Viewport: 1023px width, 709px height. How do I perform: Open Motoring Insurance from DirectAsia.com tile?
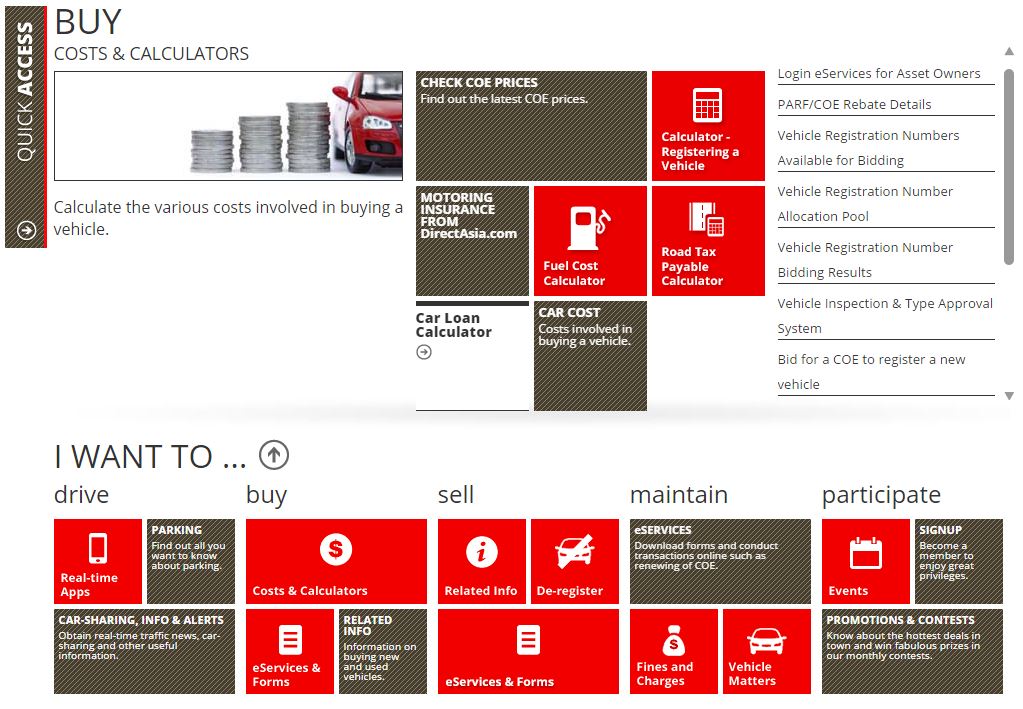point(472,241)
